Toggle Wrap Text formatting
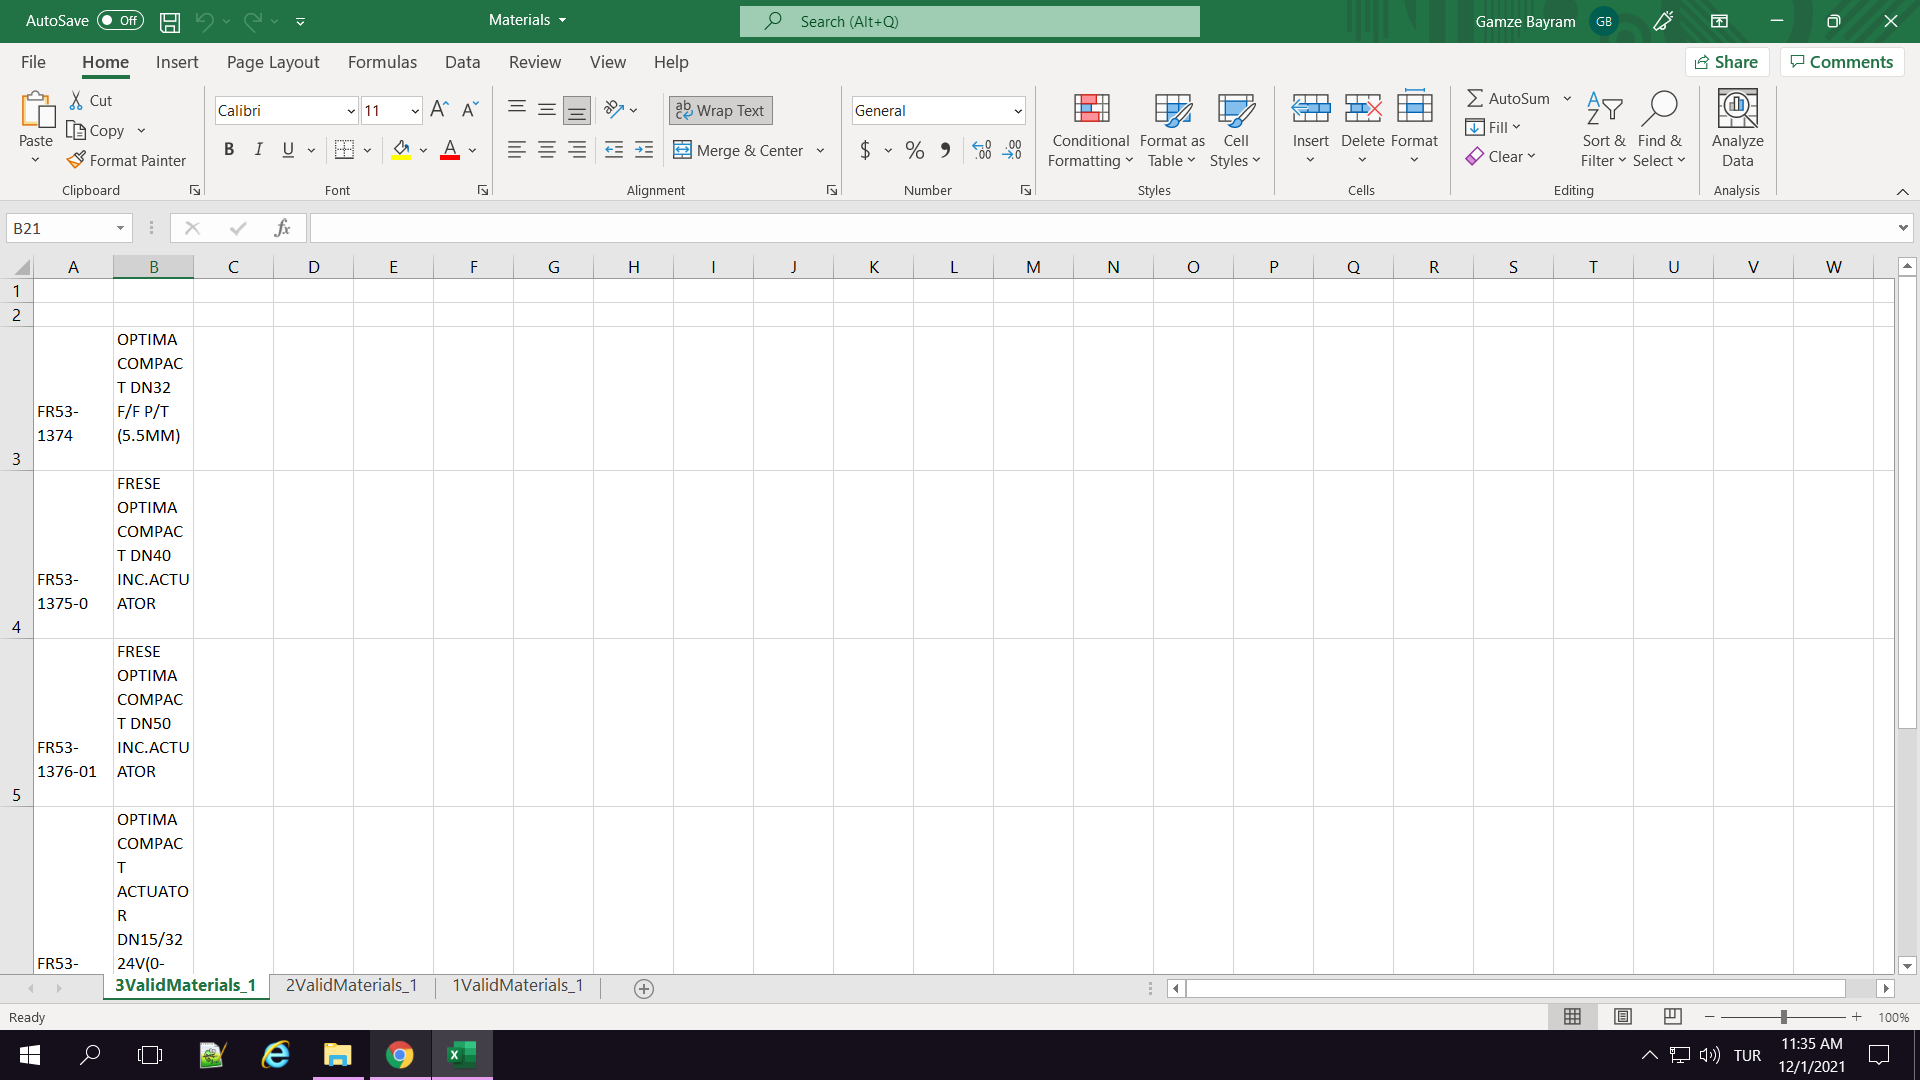1920x1080 pixels. click(721, 109)
